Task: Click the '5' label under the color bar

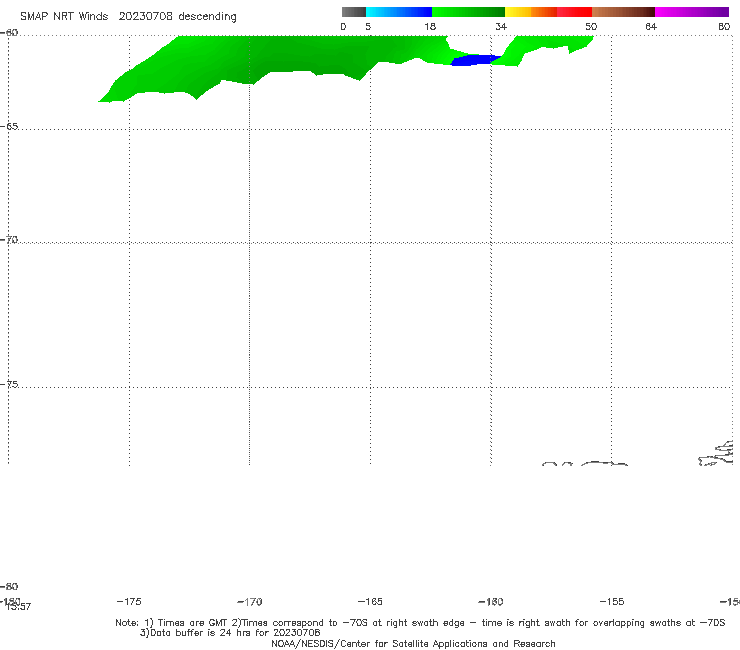Action: (368, 26)
